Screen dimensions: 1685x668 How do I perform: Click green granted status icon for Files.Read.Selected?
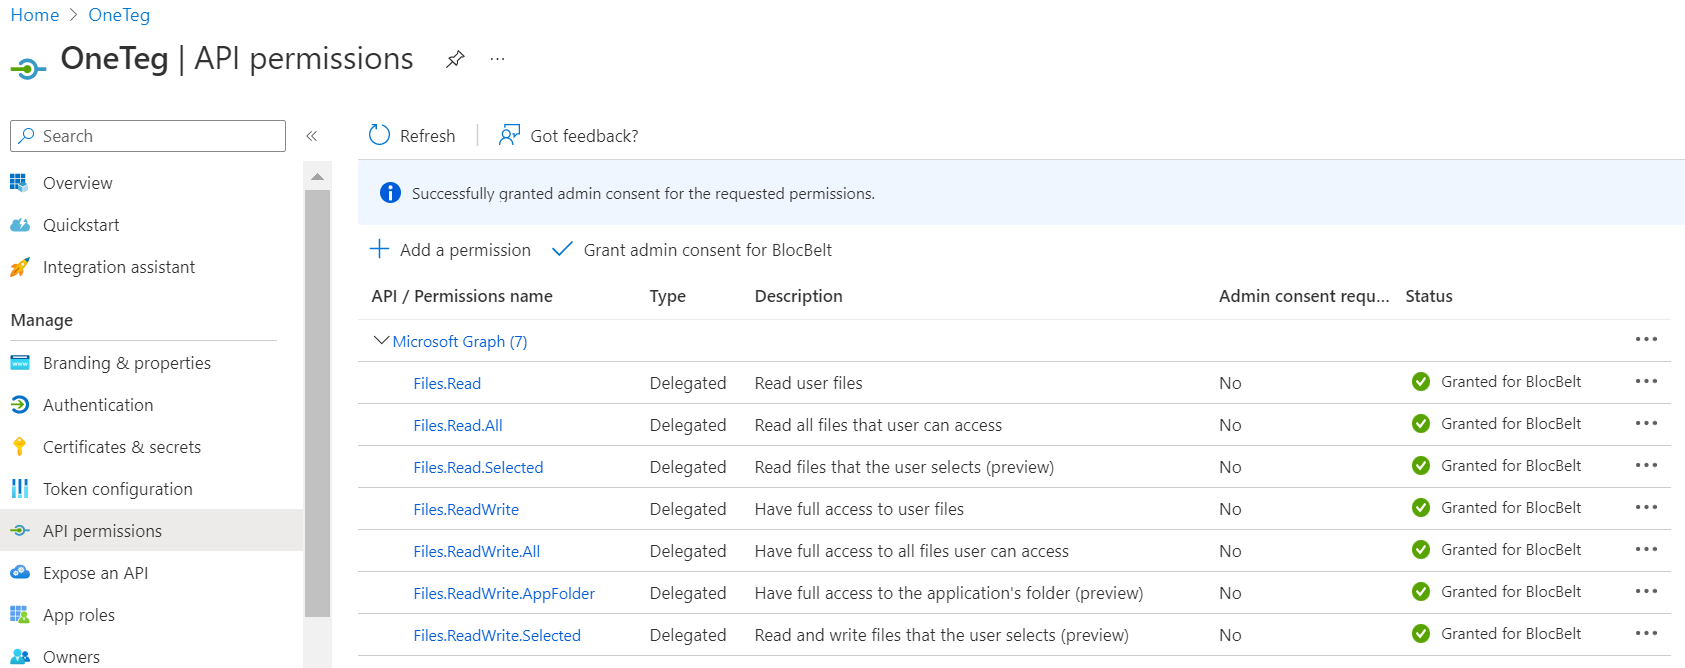coord(1420,466)
